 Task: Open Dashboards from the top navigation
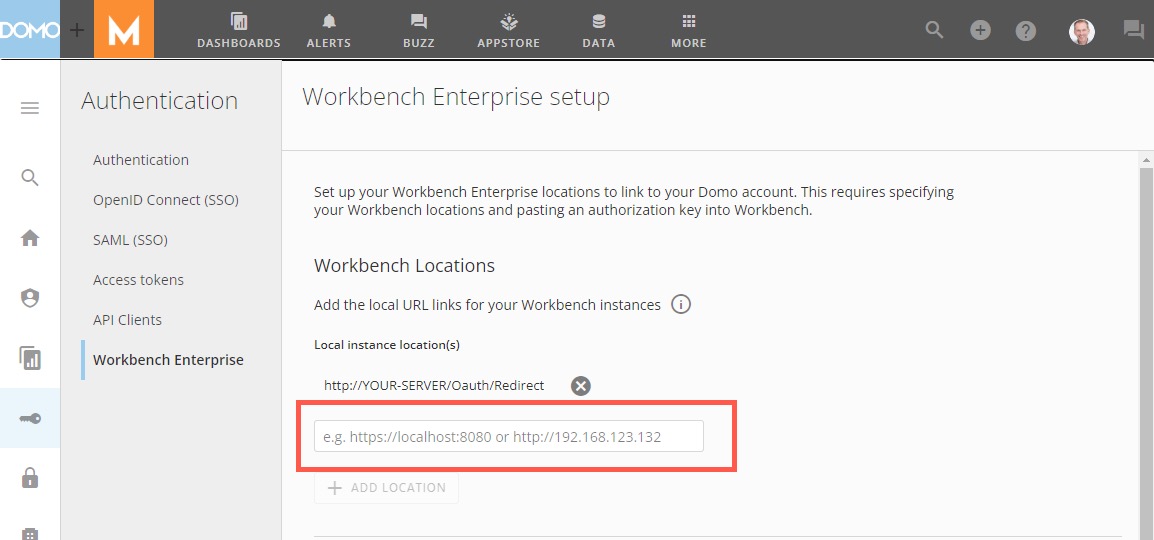click(x=238, y=31)
